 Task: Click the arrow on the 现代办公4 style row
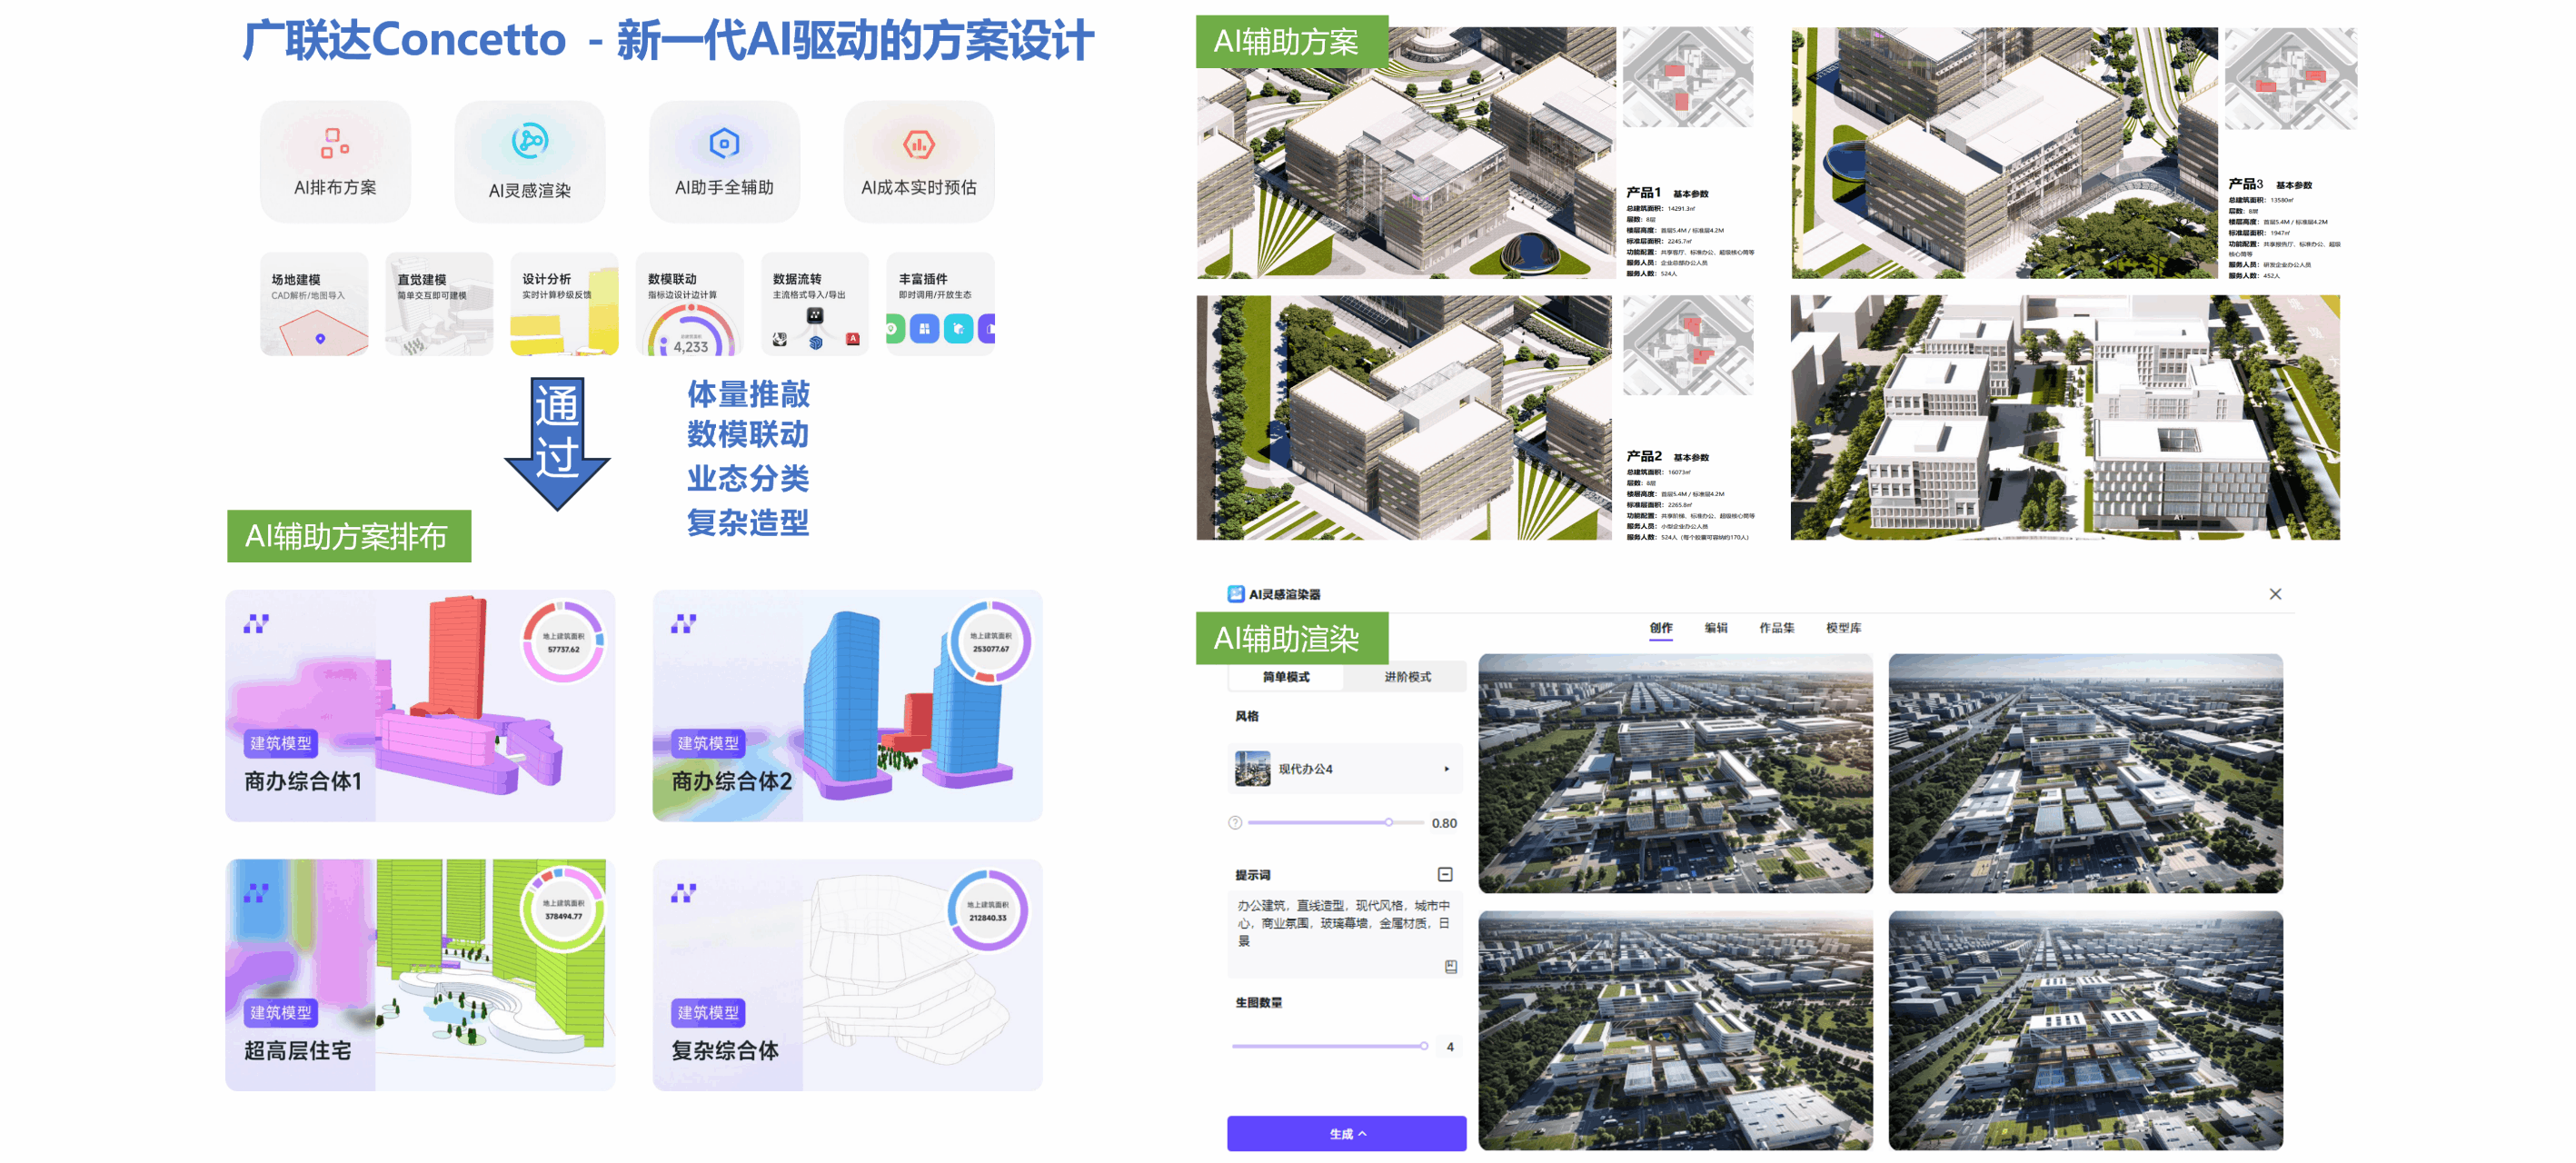click(x=1447, y=769)
